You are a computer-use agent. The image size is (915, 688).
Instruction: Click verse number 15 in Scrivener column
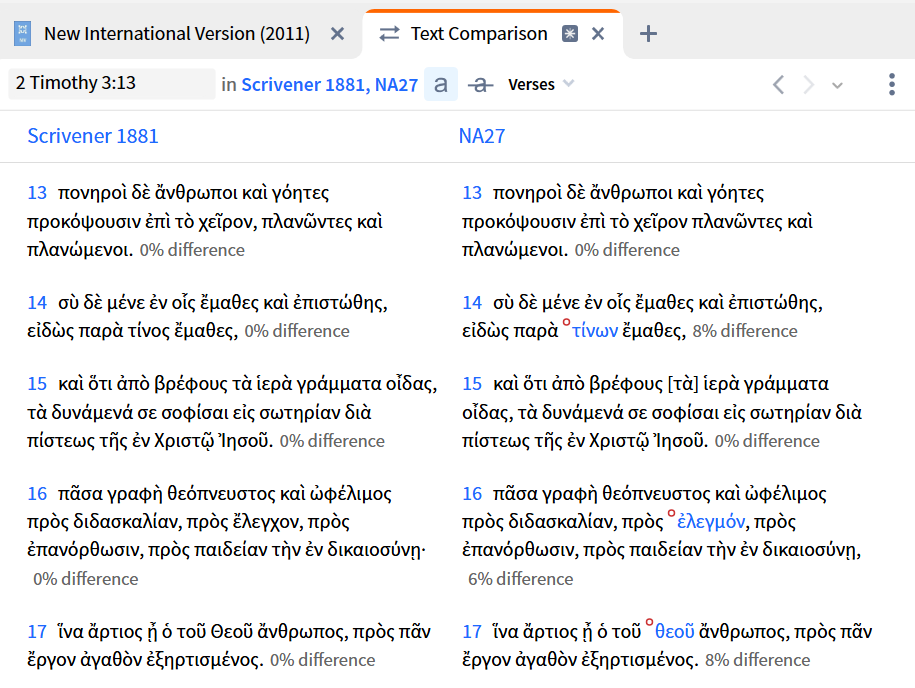tap(37, 383)
